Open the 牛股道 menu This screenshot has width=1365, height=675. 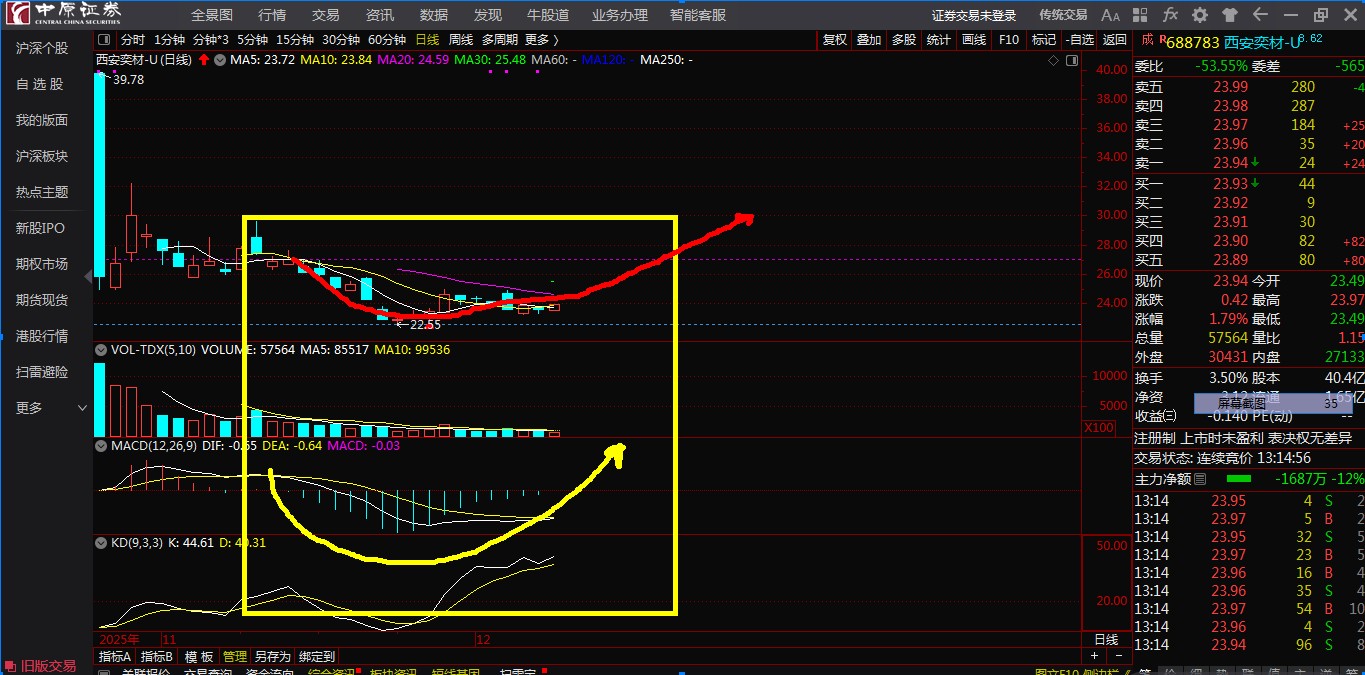point(548,15)
